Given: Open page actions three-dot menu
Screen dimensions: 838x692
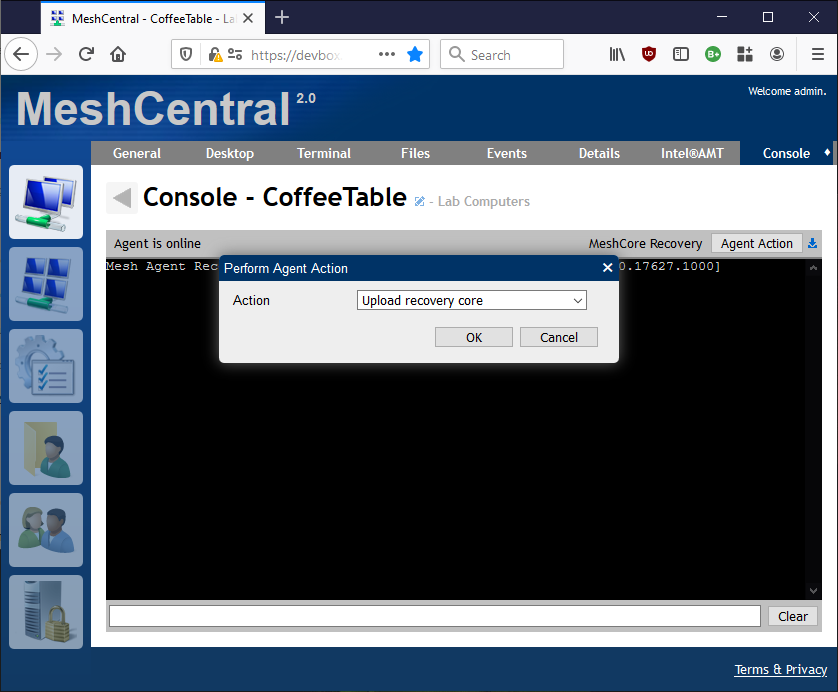Looking at the screenshot, I should pyautogui.click(x=387, y=54).
